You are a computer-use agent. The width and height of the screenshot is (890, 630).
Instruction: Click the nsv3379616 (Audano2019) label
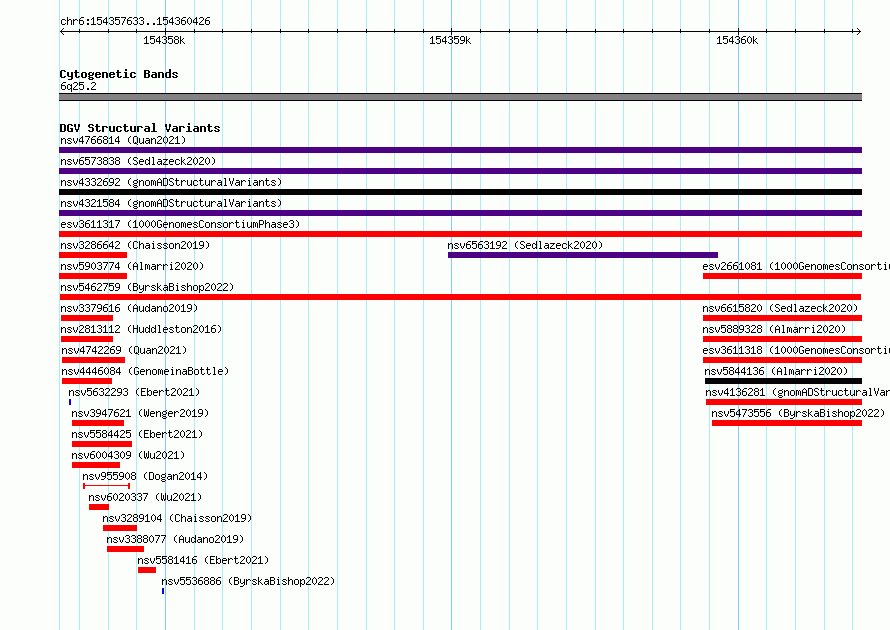point(129,308)
